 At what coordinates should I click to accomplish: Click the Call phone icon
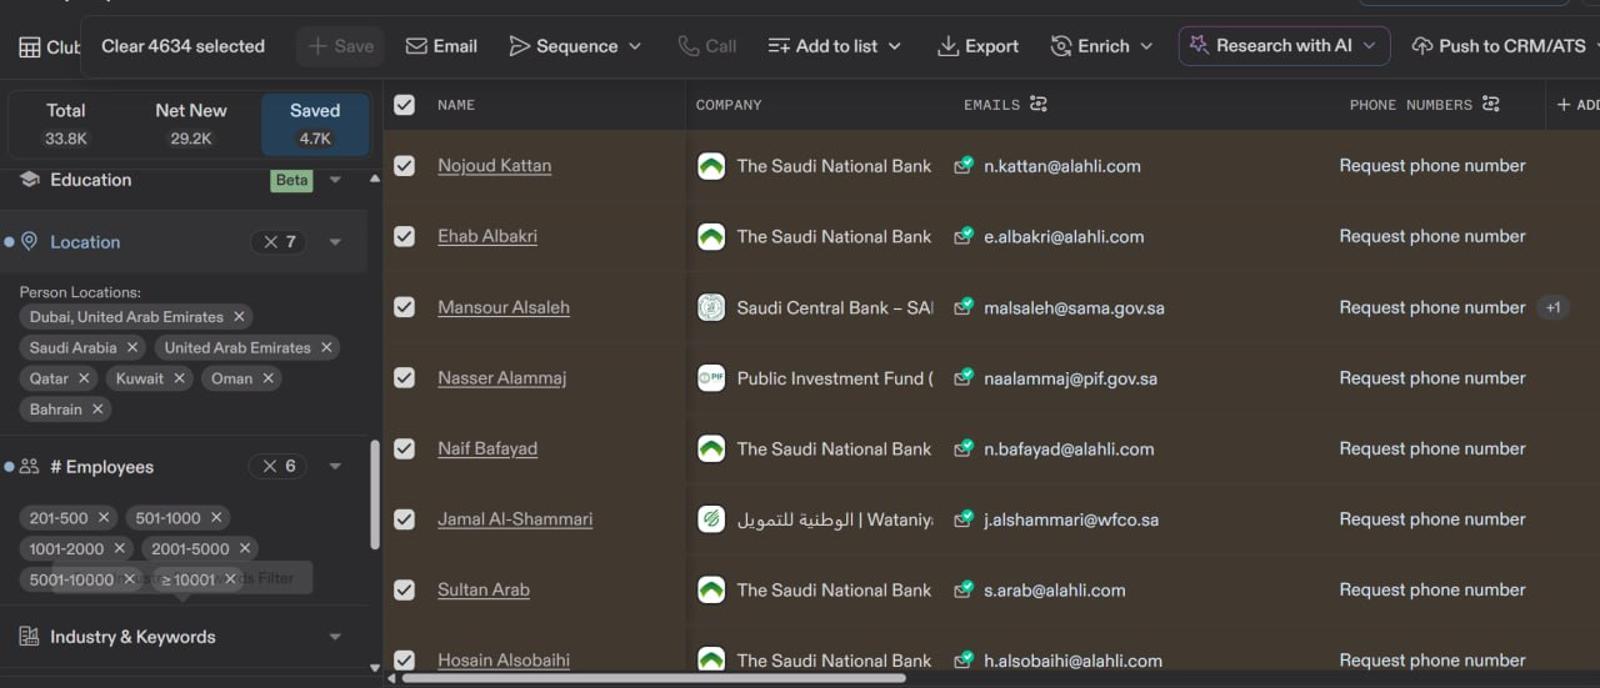coord(688,46)
